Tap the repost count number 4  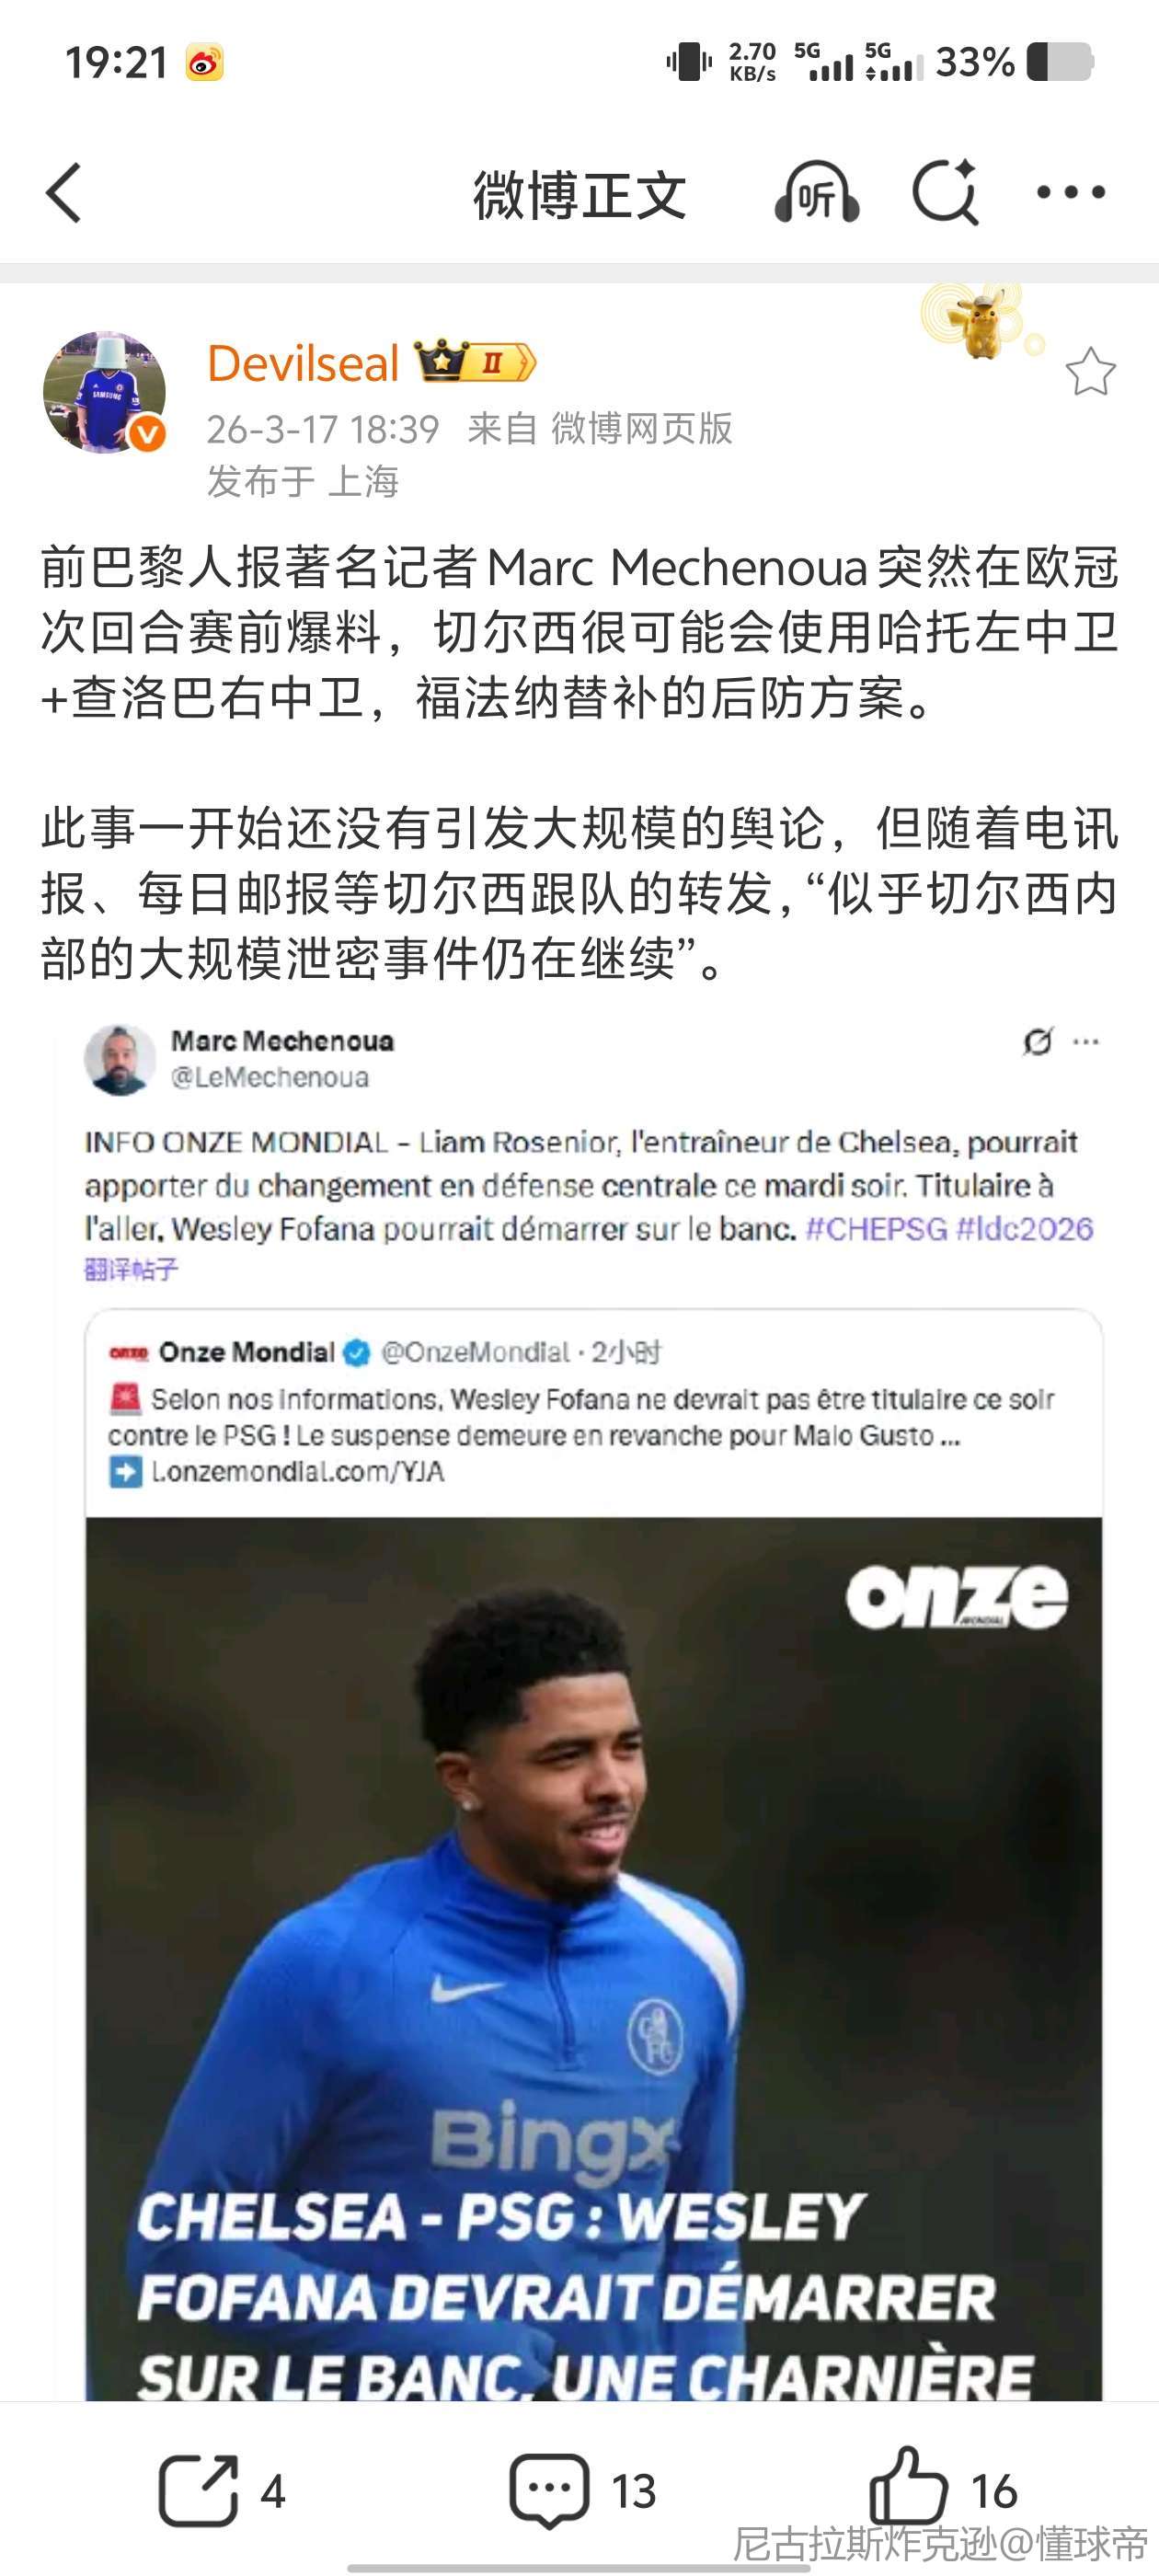coord(273,2491)
